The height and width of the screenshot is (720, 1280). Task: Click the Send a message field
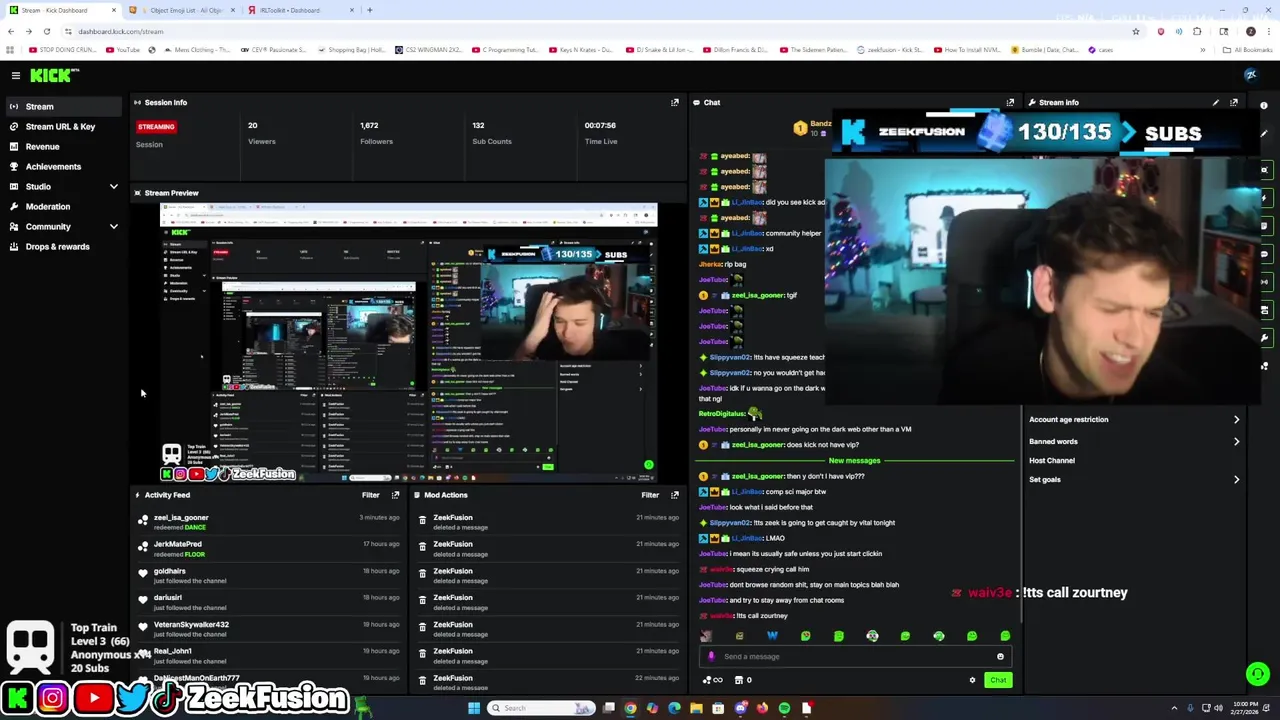point(855,657)
